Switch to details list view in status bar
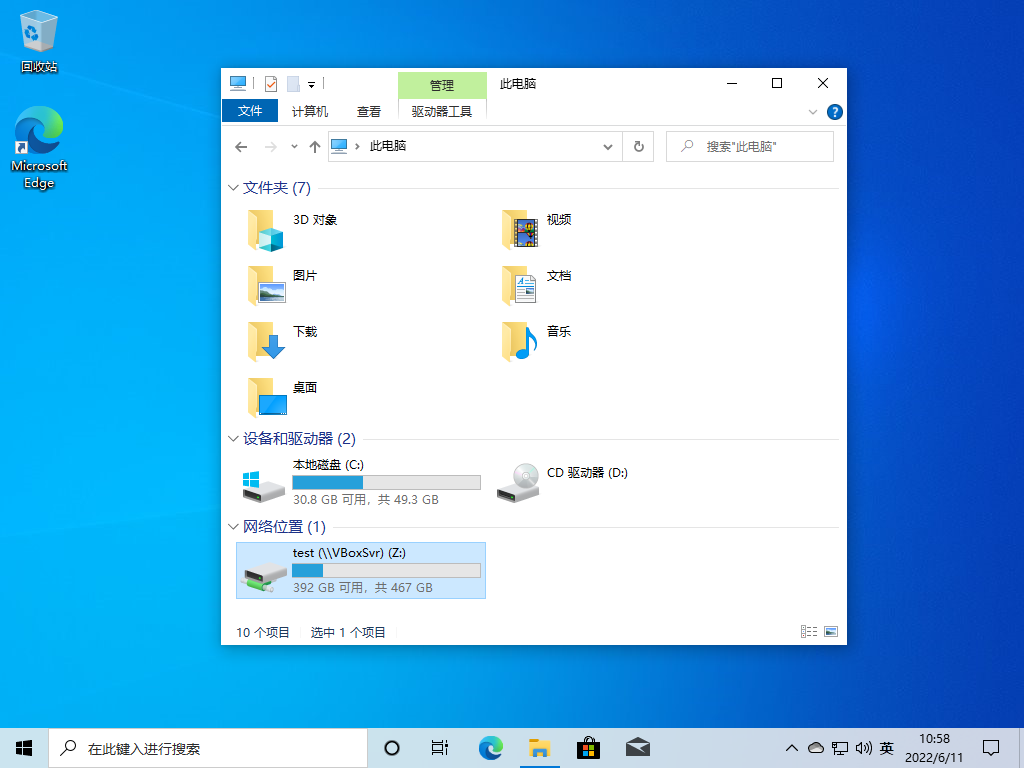 (809, 631)
